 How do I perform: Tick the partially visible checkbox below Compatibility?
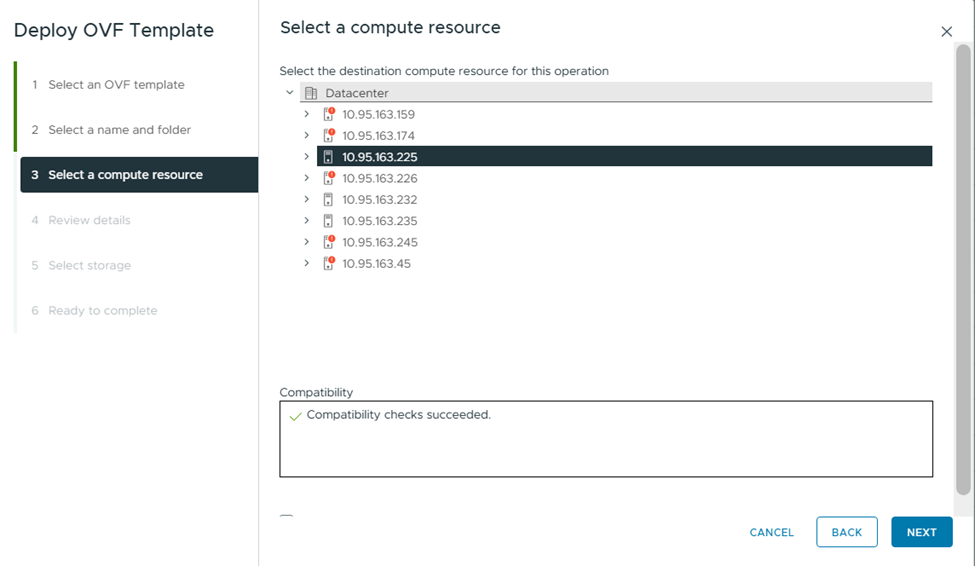(x=287, y=518)
